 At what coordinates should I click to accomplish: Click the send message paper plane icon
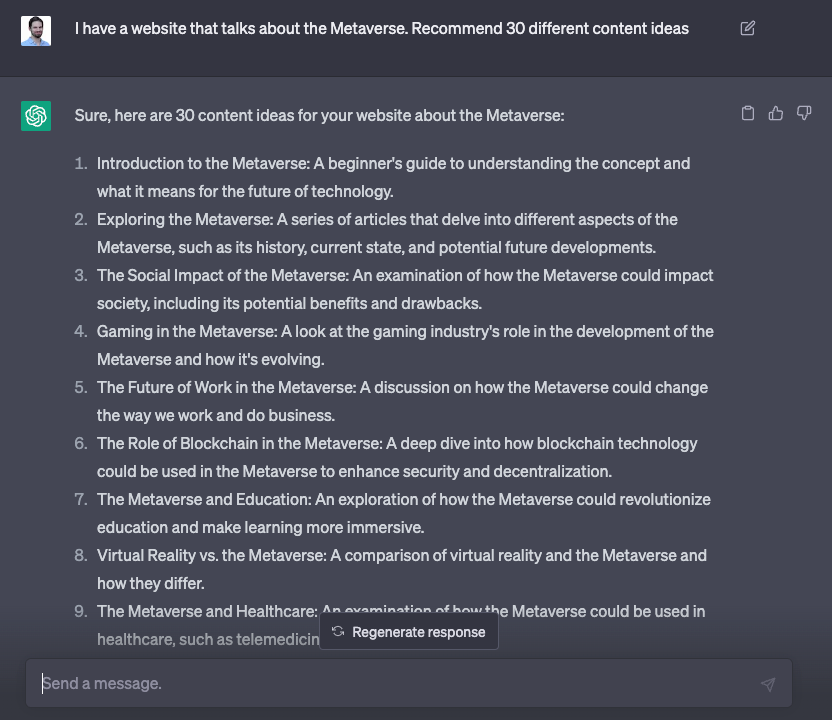768,683
